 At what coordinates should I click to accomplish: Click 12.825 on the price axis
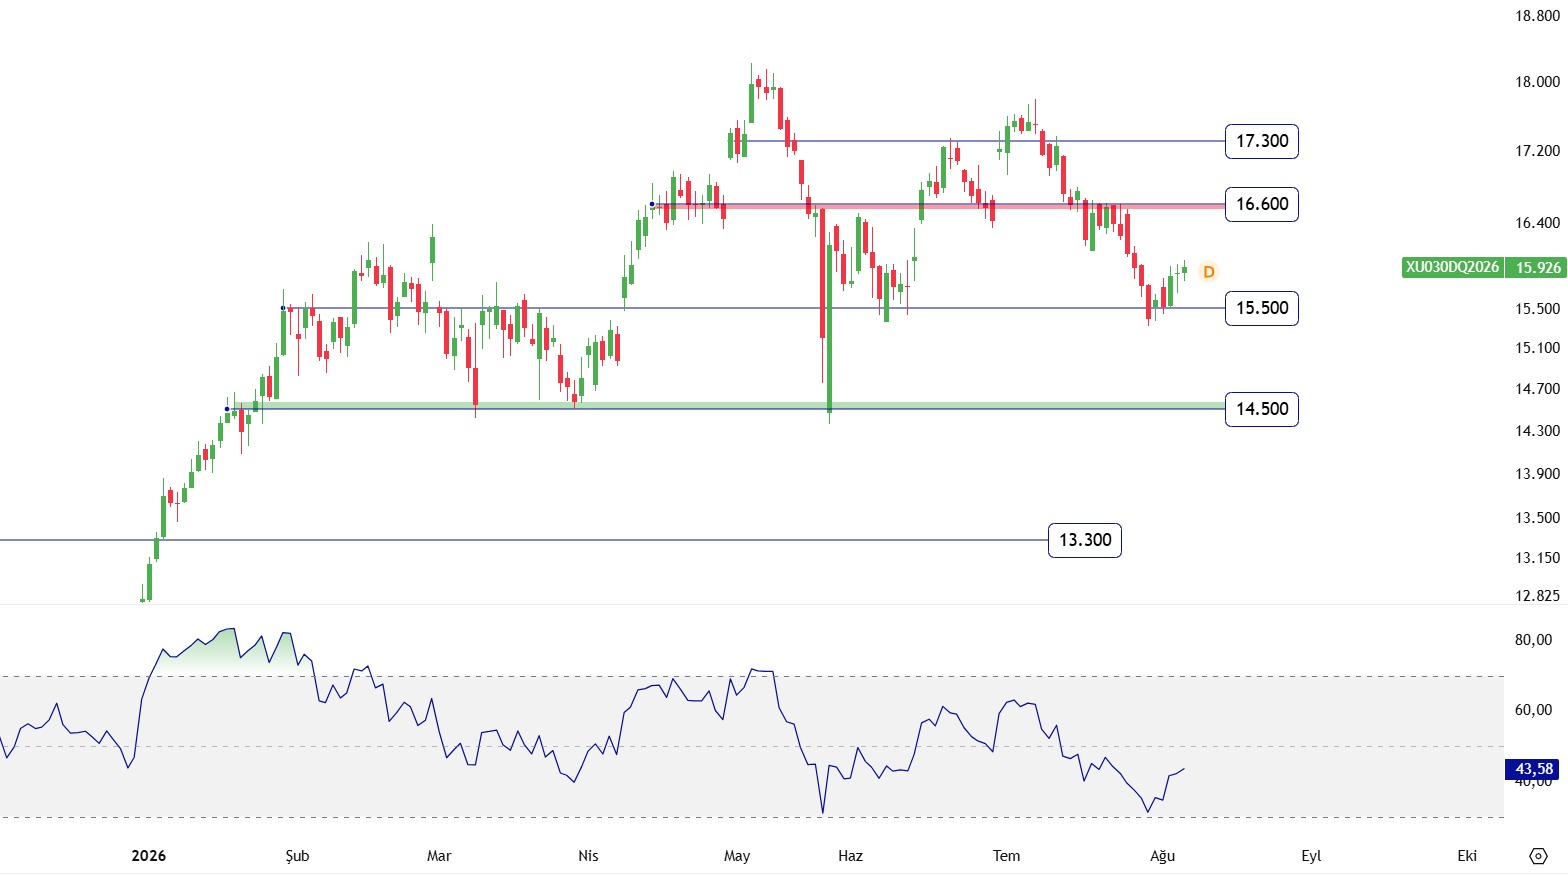pos(1537,596)
